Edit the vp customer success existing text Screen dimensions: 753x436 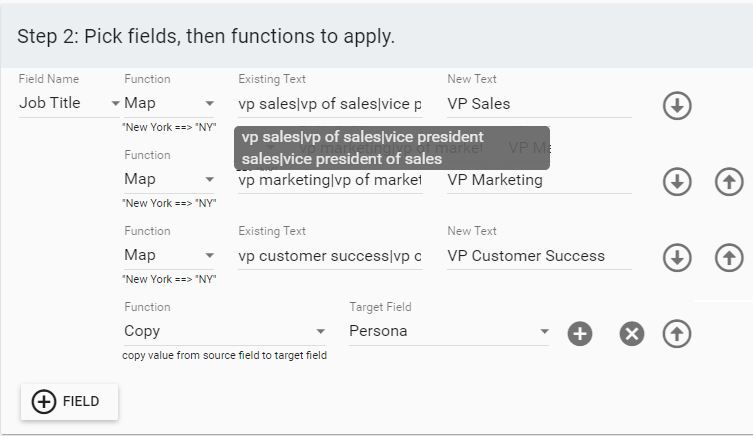coord(330,256)
